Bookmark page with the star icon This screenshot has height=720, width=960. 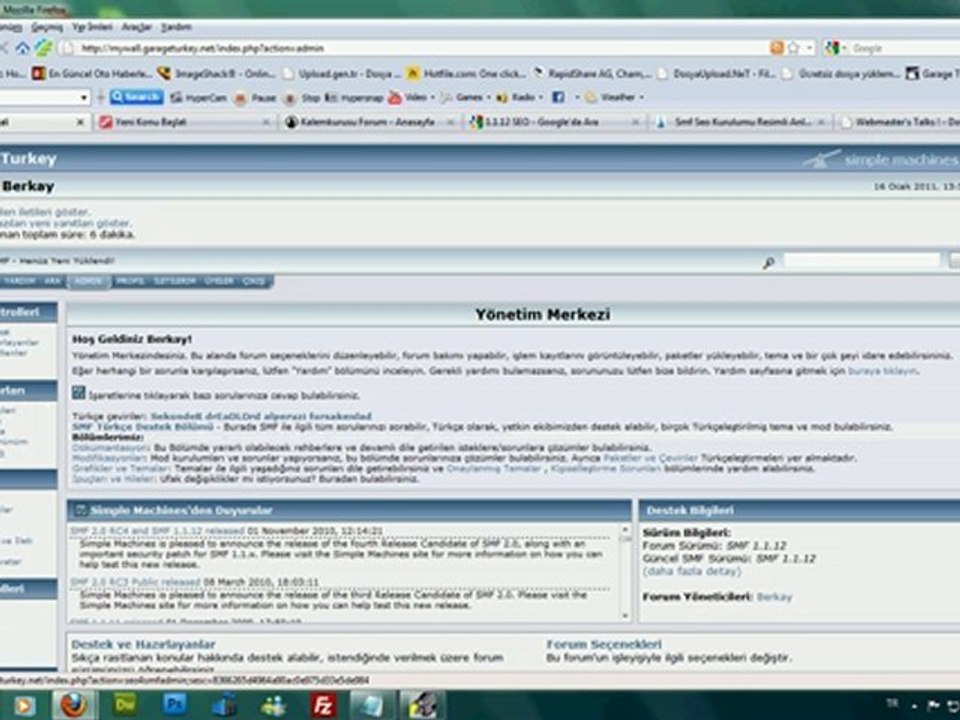coord(793,48)
